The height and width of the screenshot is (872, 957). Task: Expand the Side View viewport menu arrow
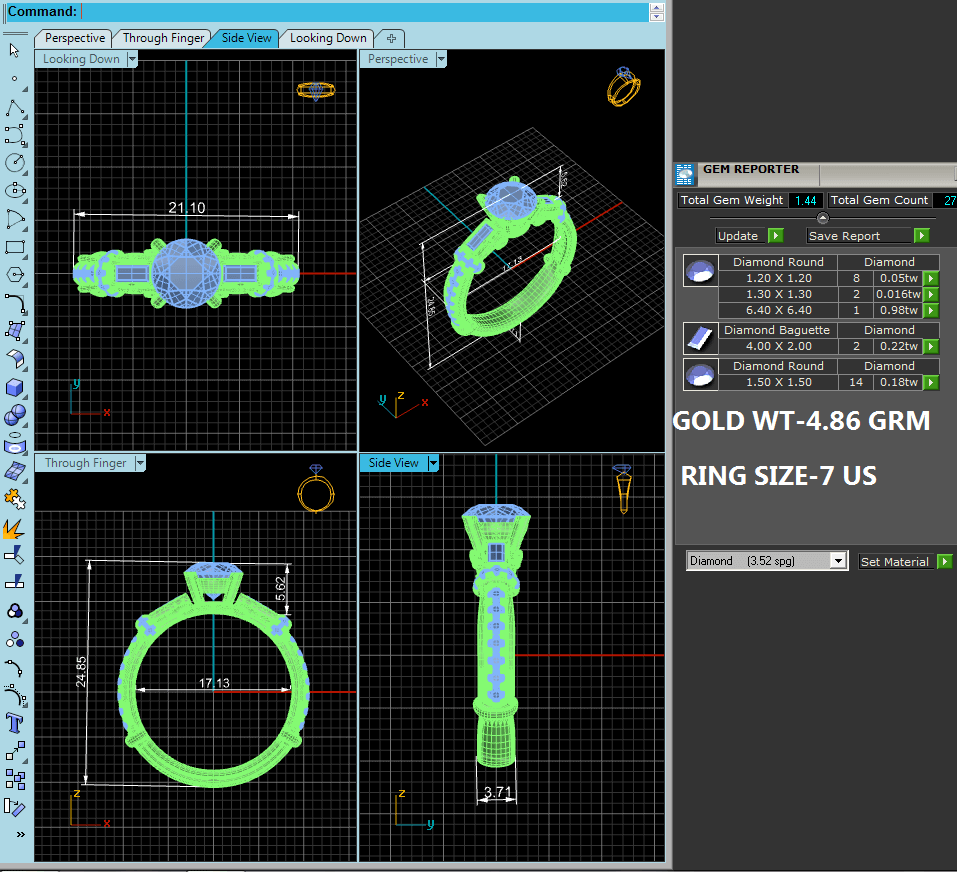(x=433, y=463)
